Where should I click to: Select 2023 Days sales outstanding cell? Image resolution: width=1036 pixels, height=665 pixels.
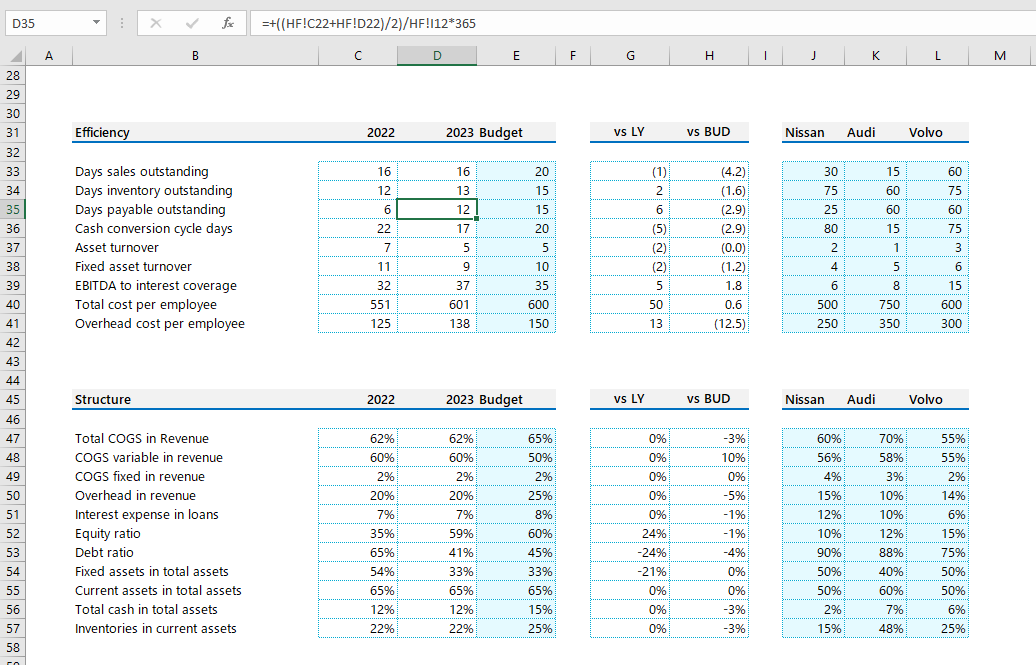(x=437, y=172)
